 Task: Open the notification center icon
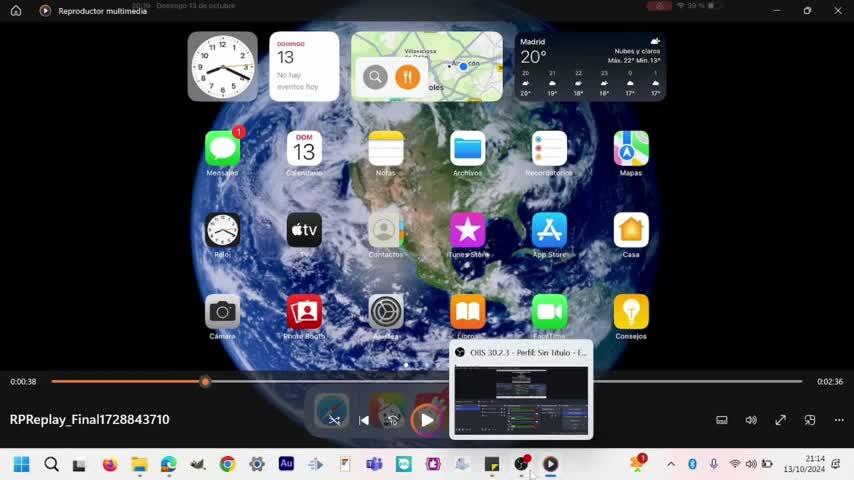click(x=836, y=464)
